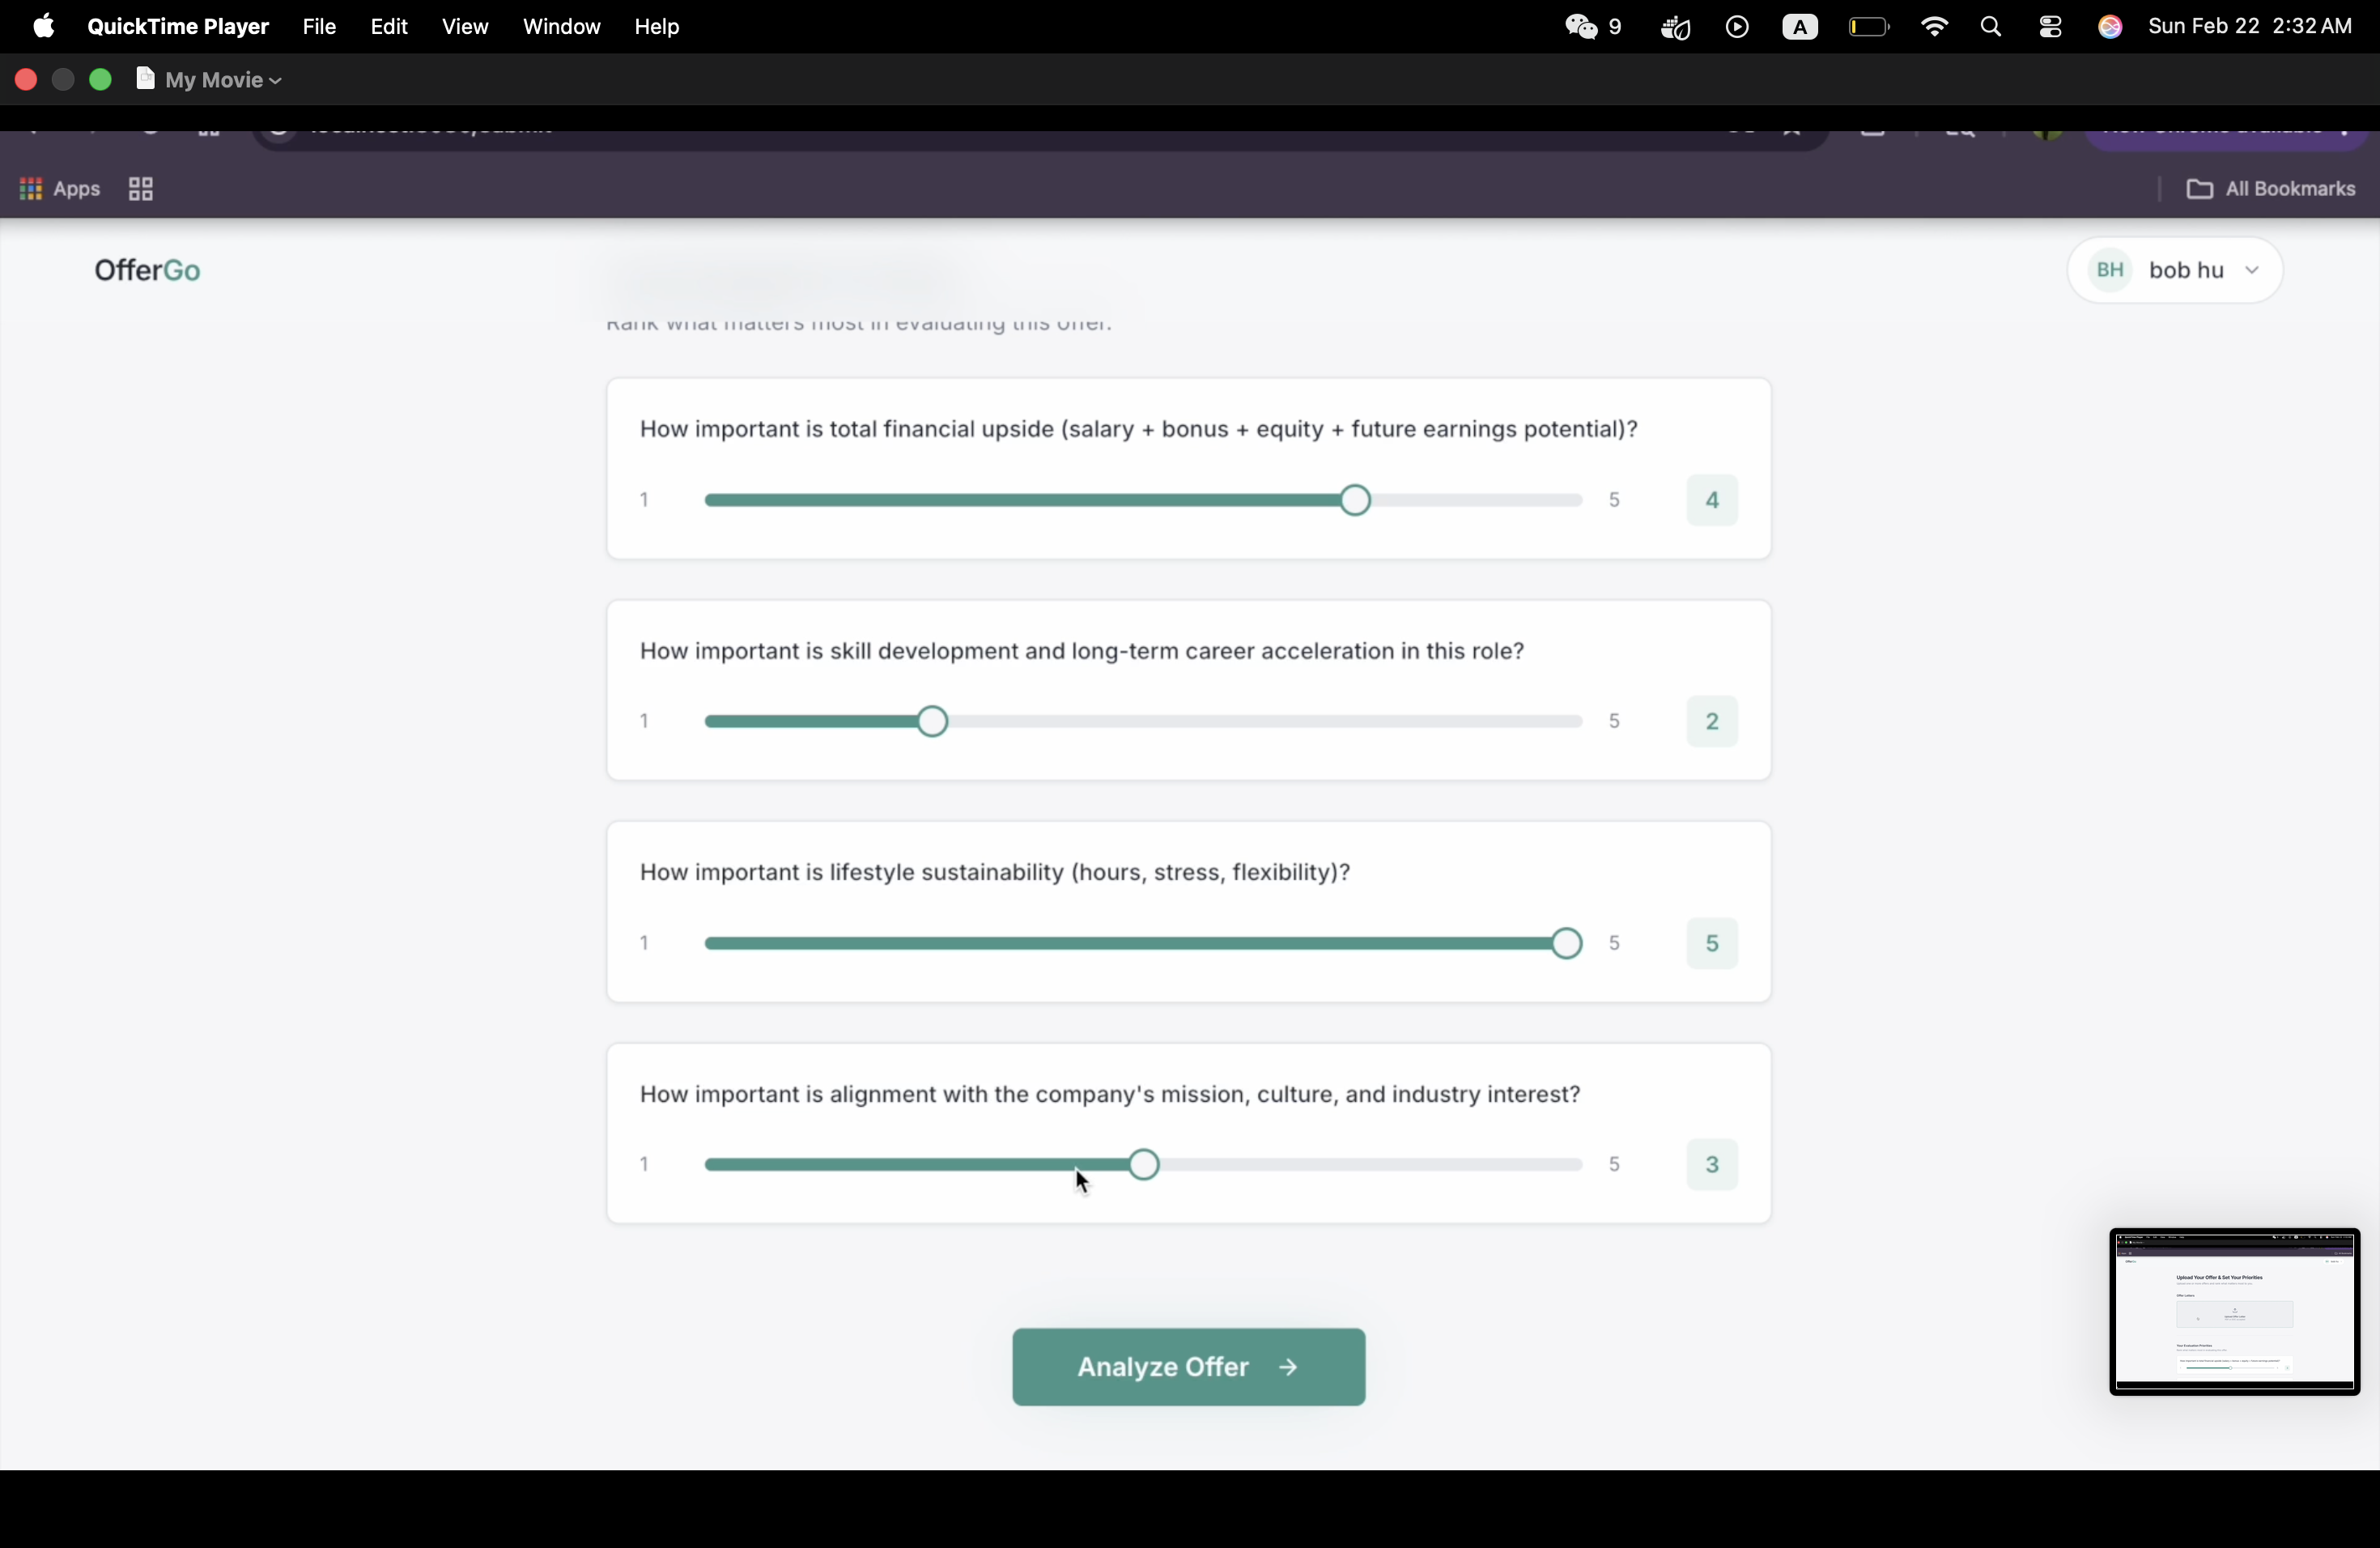
Task: Click the screen recording preview thumbnail
Action: click(2234, 1311)
